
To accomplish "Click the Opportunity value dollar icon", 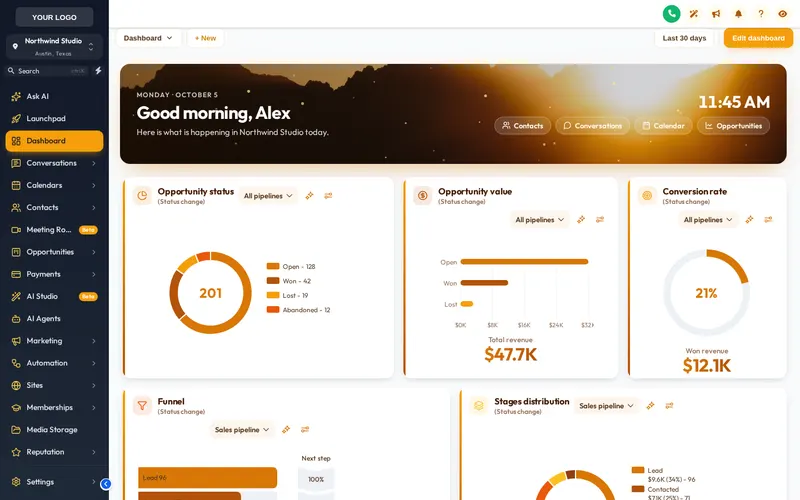I will (422, 195).
